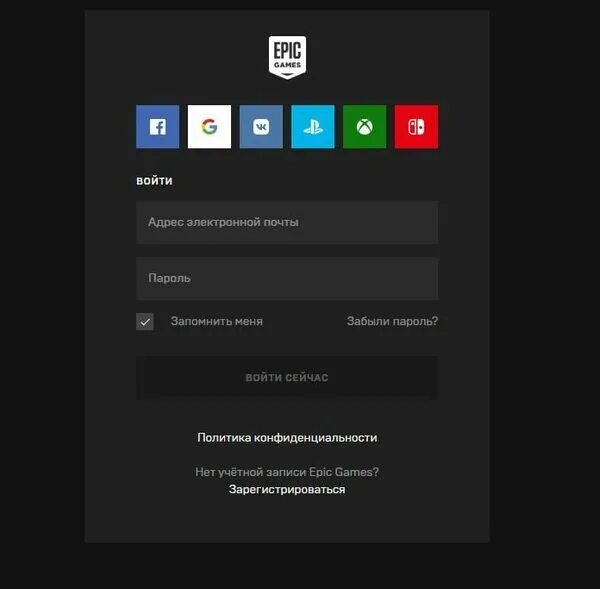Focus the Адрес электронной почты field
The height and width of the screenshot is (589, 600).
tap(287, 222)
